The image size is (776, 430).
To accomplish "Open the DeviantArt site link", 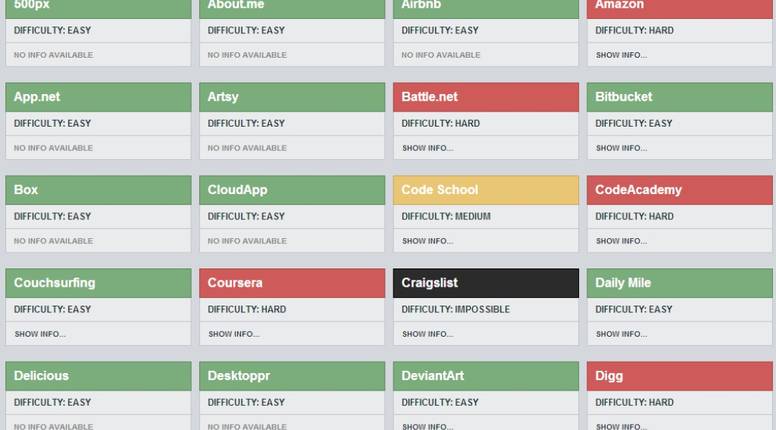I will pos(432,376).
